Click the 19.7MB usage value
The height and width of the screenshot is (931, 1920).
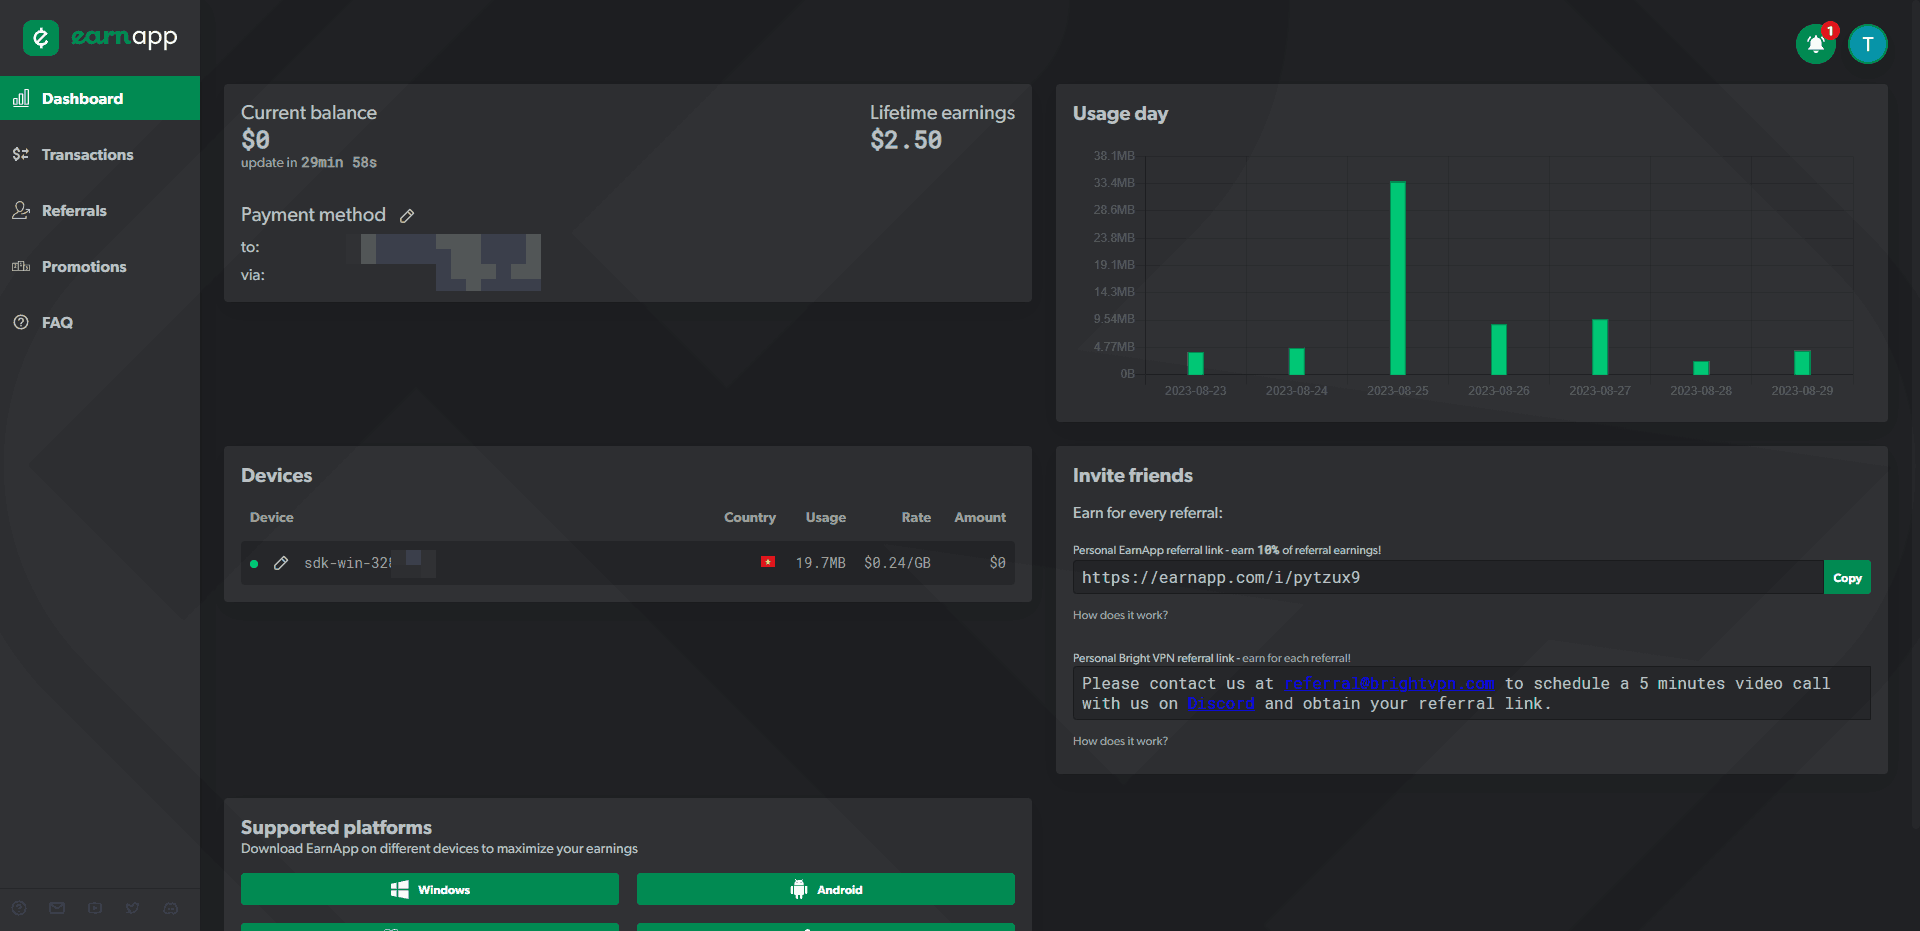tap(820, 563)
